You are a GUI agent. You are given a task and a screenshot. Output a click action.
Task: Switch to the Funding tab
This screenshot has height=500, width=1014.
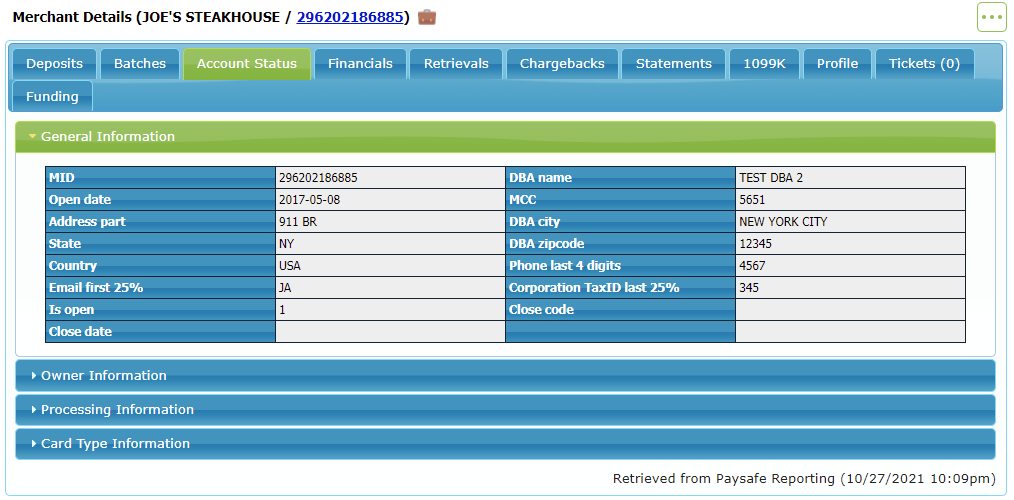pos(52,96)
